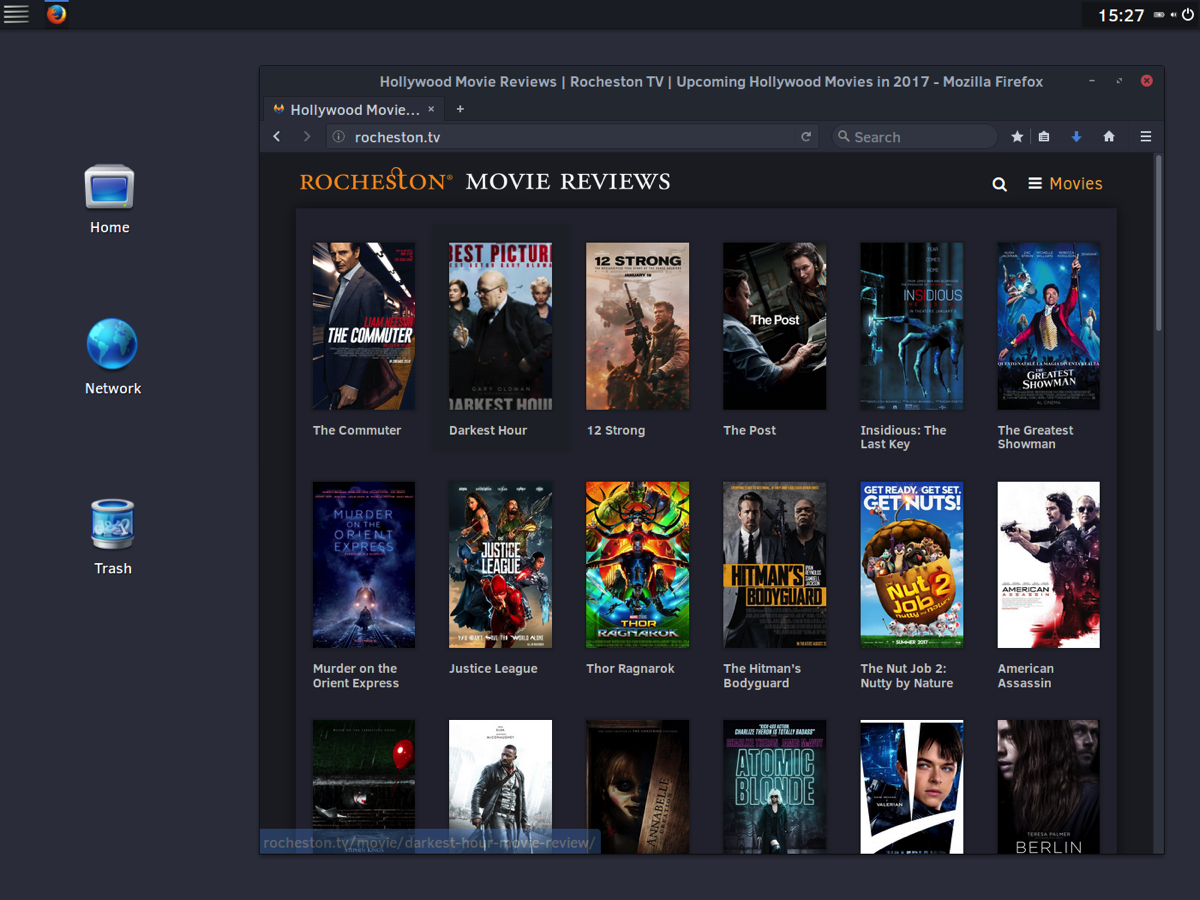Click the Annabelle movie poster
The image size is (1200, 900).
tap(637, 787)
